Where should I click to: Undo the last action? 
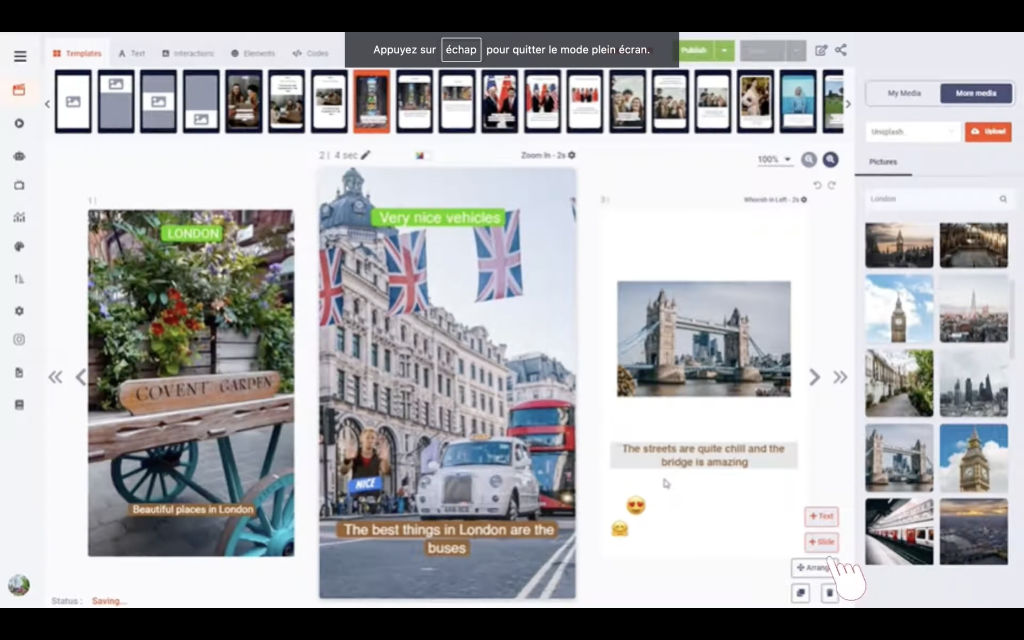click(x=817, y=185)
